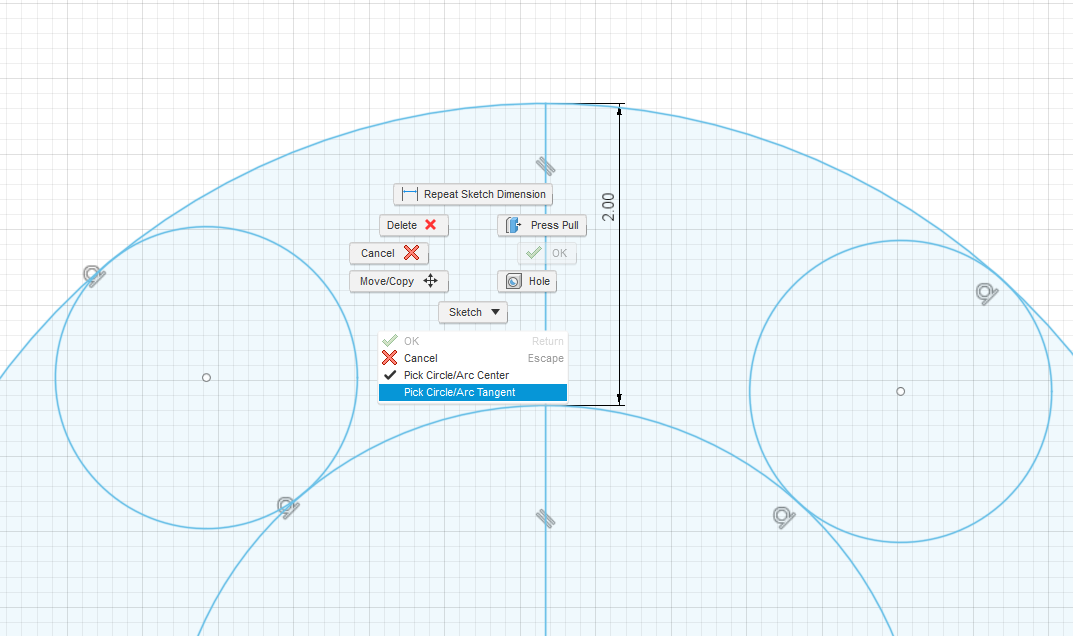Click the green checkmark icon beside OK
The image size is (1073, 636).
point(532,253)
